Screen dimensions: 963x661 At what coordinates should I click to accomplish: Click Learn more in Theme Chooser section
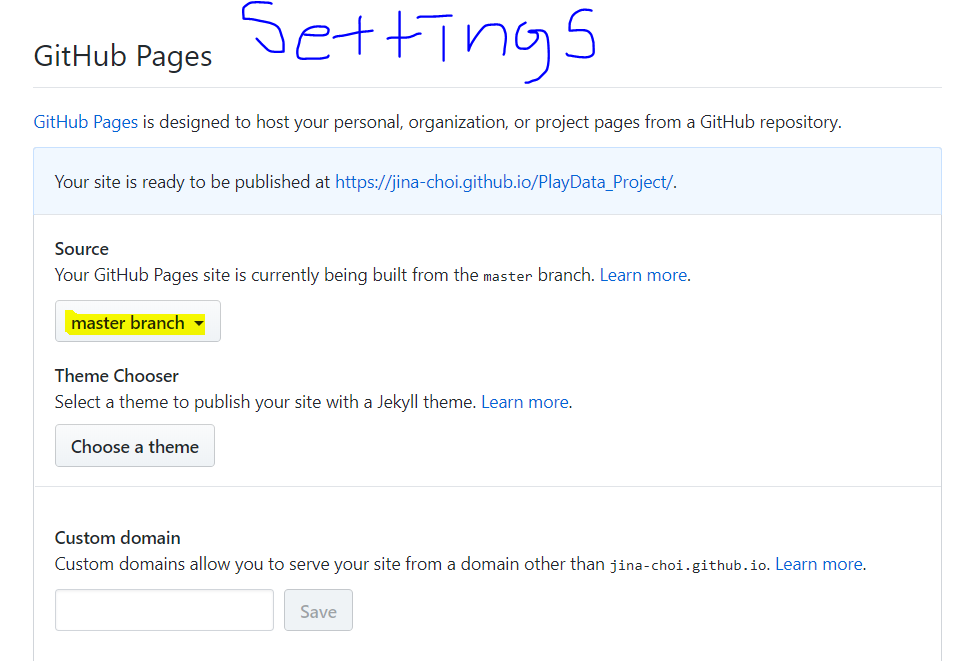tap(524, 402)
